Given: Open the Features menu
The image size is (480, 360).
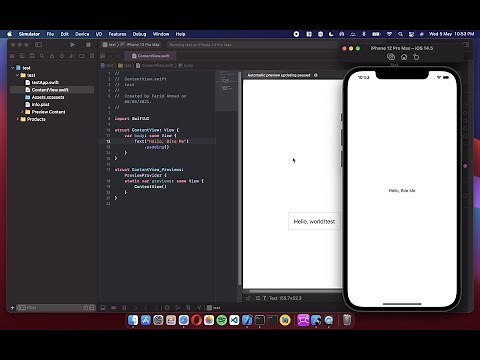Looking at the screenshot, I should point(117,34).
